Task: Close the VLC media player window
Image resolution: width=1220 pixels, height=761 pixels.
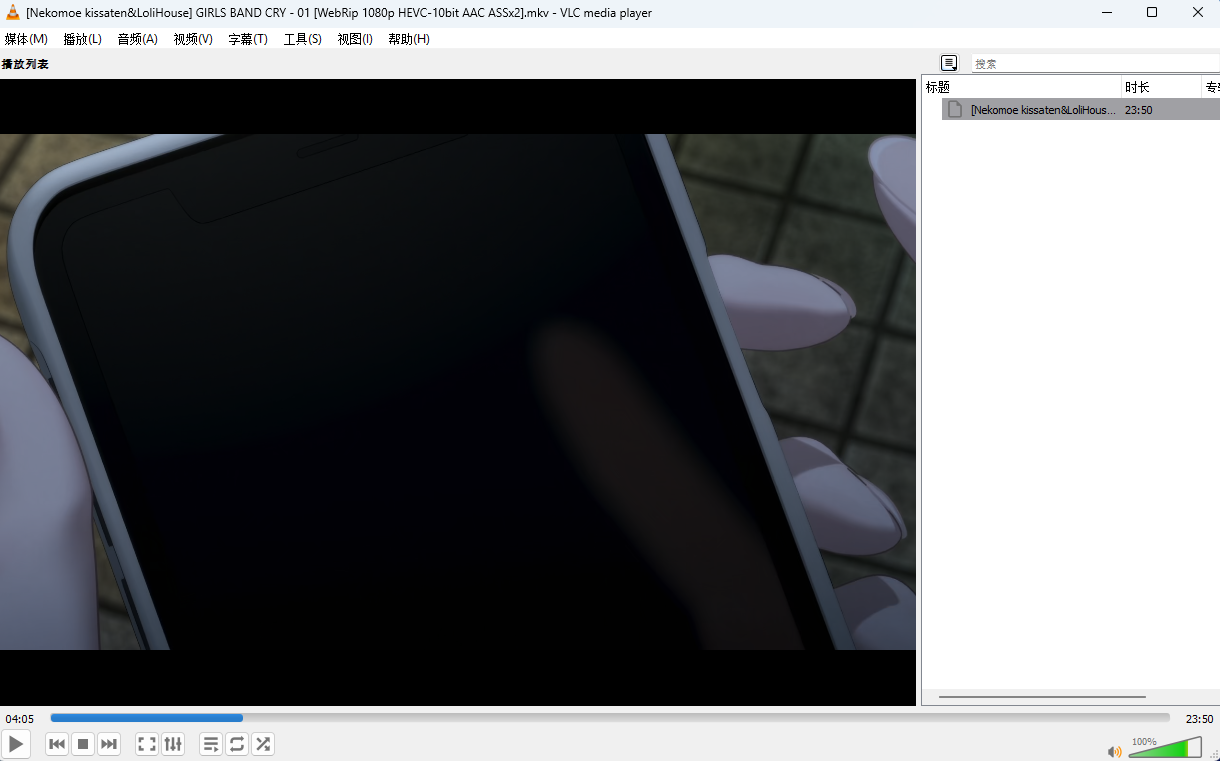Action: [1198, 13]
